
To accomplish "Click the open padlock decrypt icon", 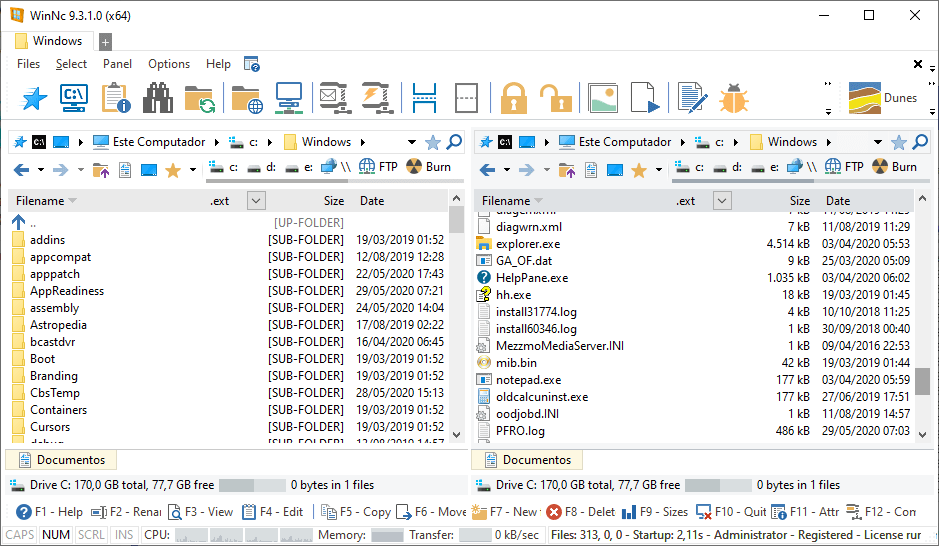I will (553, 98).
